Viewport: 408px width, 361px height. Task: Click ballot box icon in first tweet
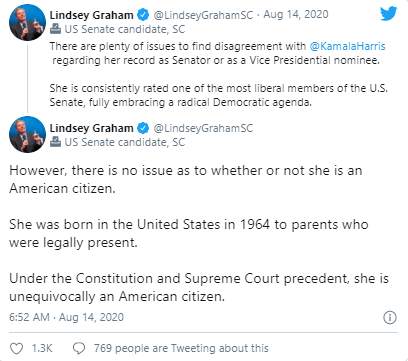[x=55, y=29]
